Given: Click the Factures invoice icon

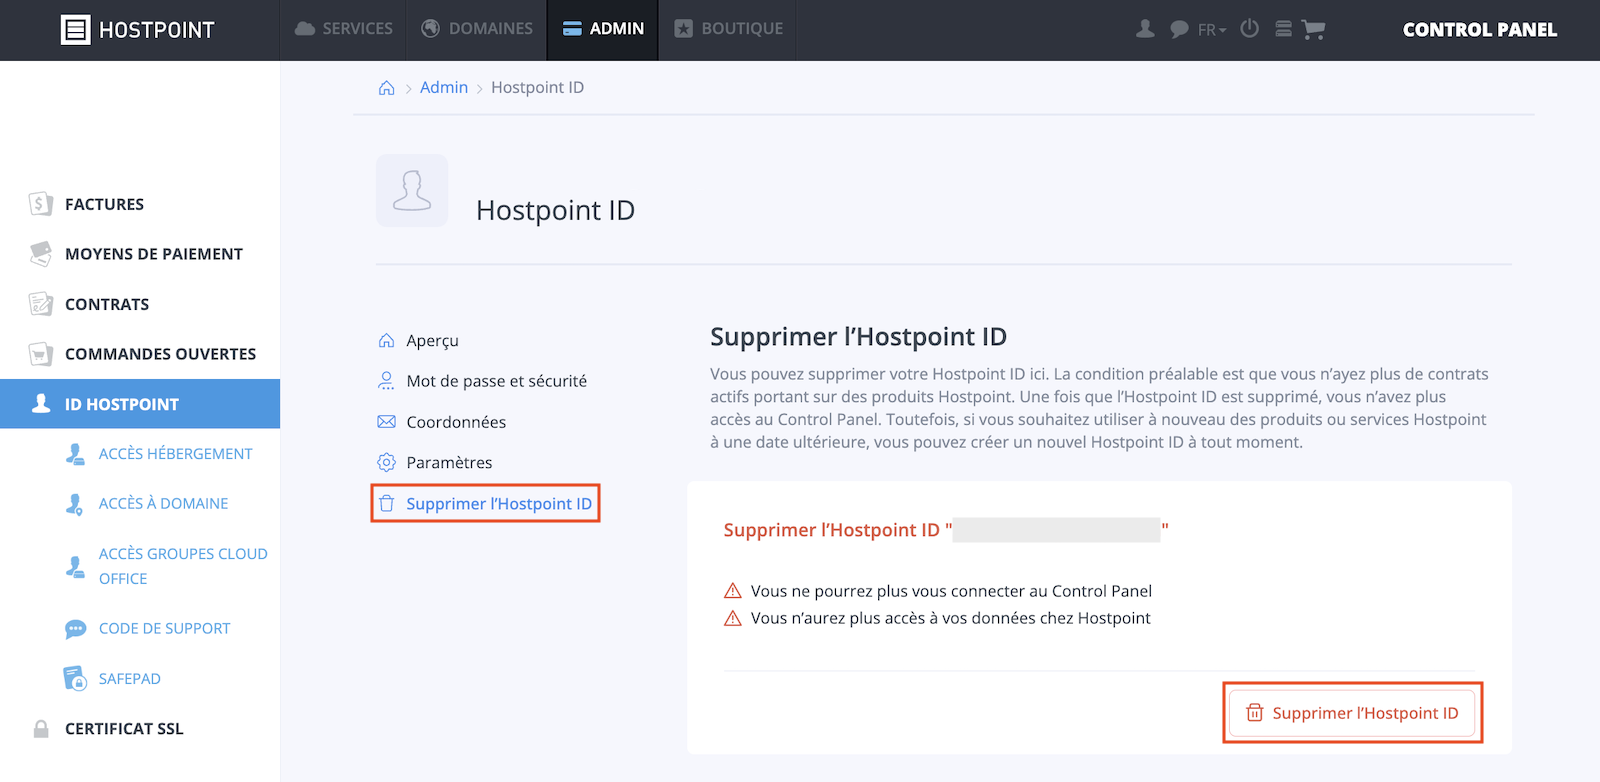Looking at the screenshot, I should click(40, 204).
